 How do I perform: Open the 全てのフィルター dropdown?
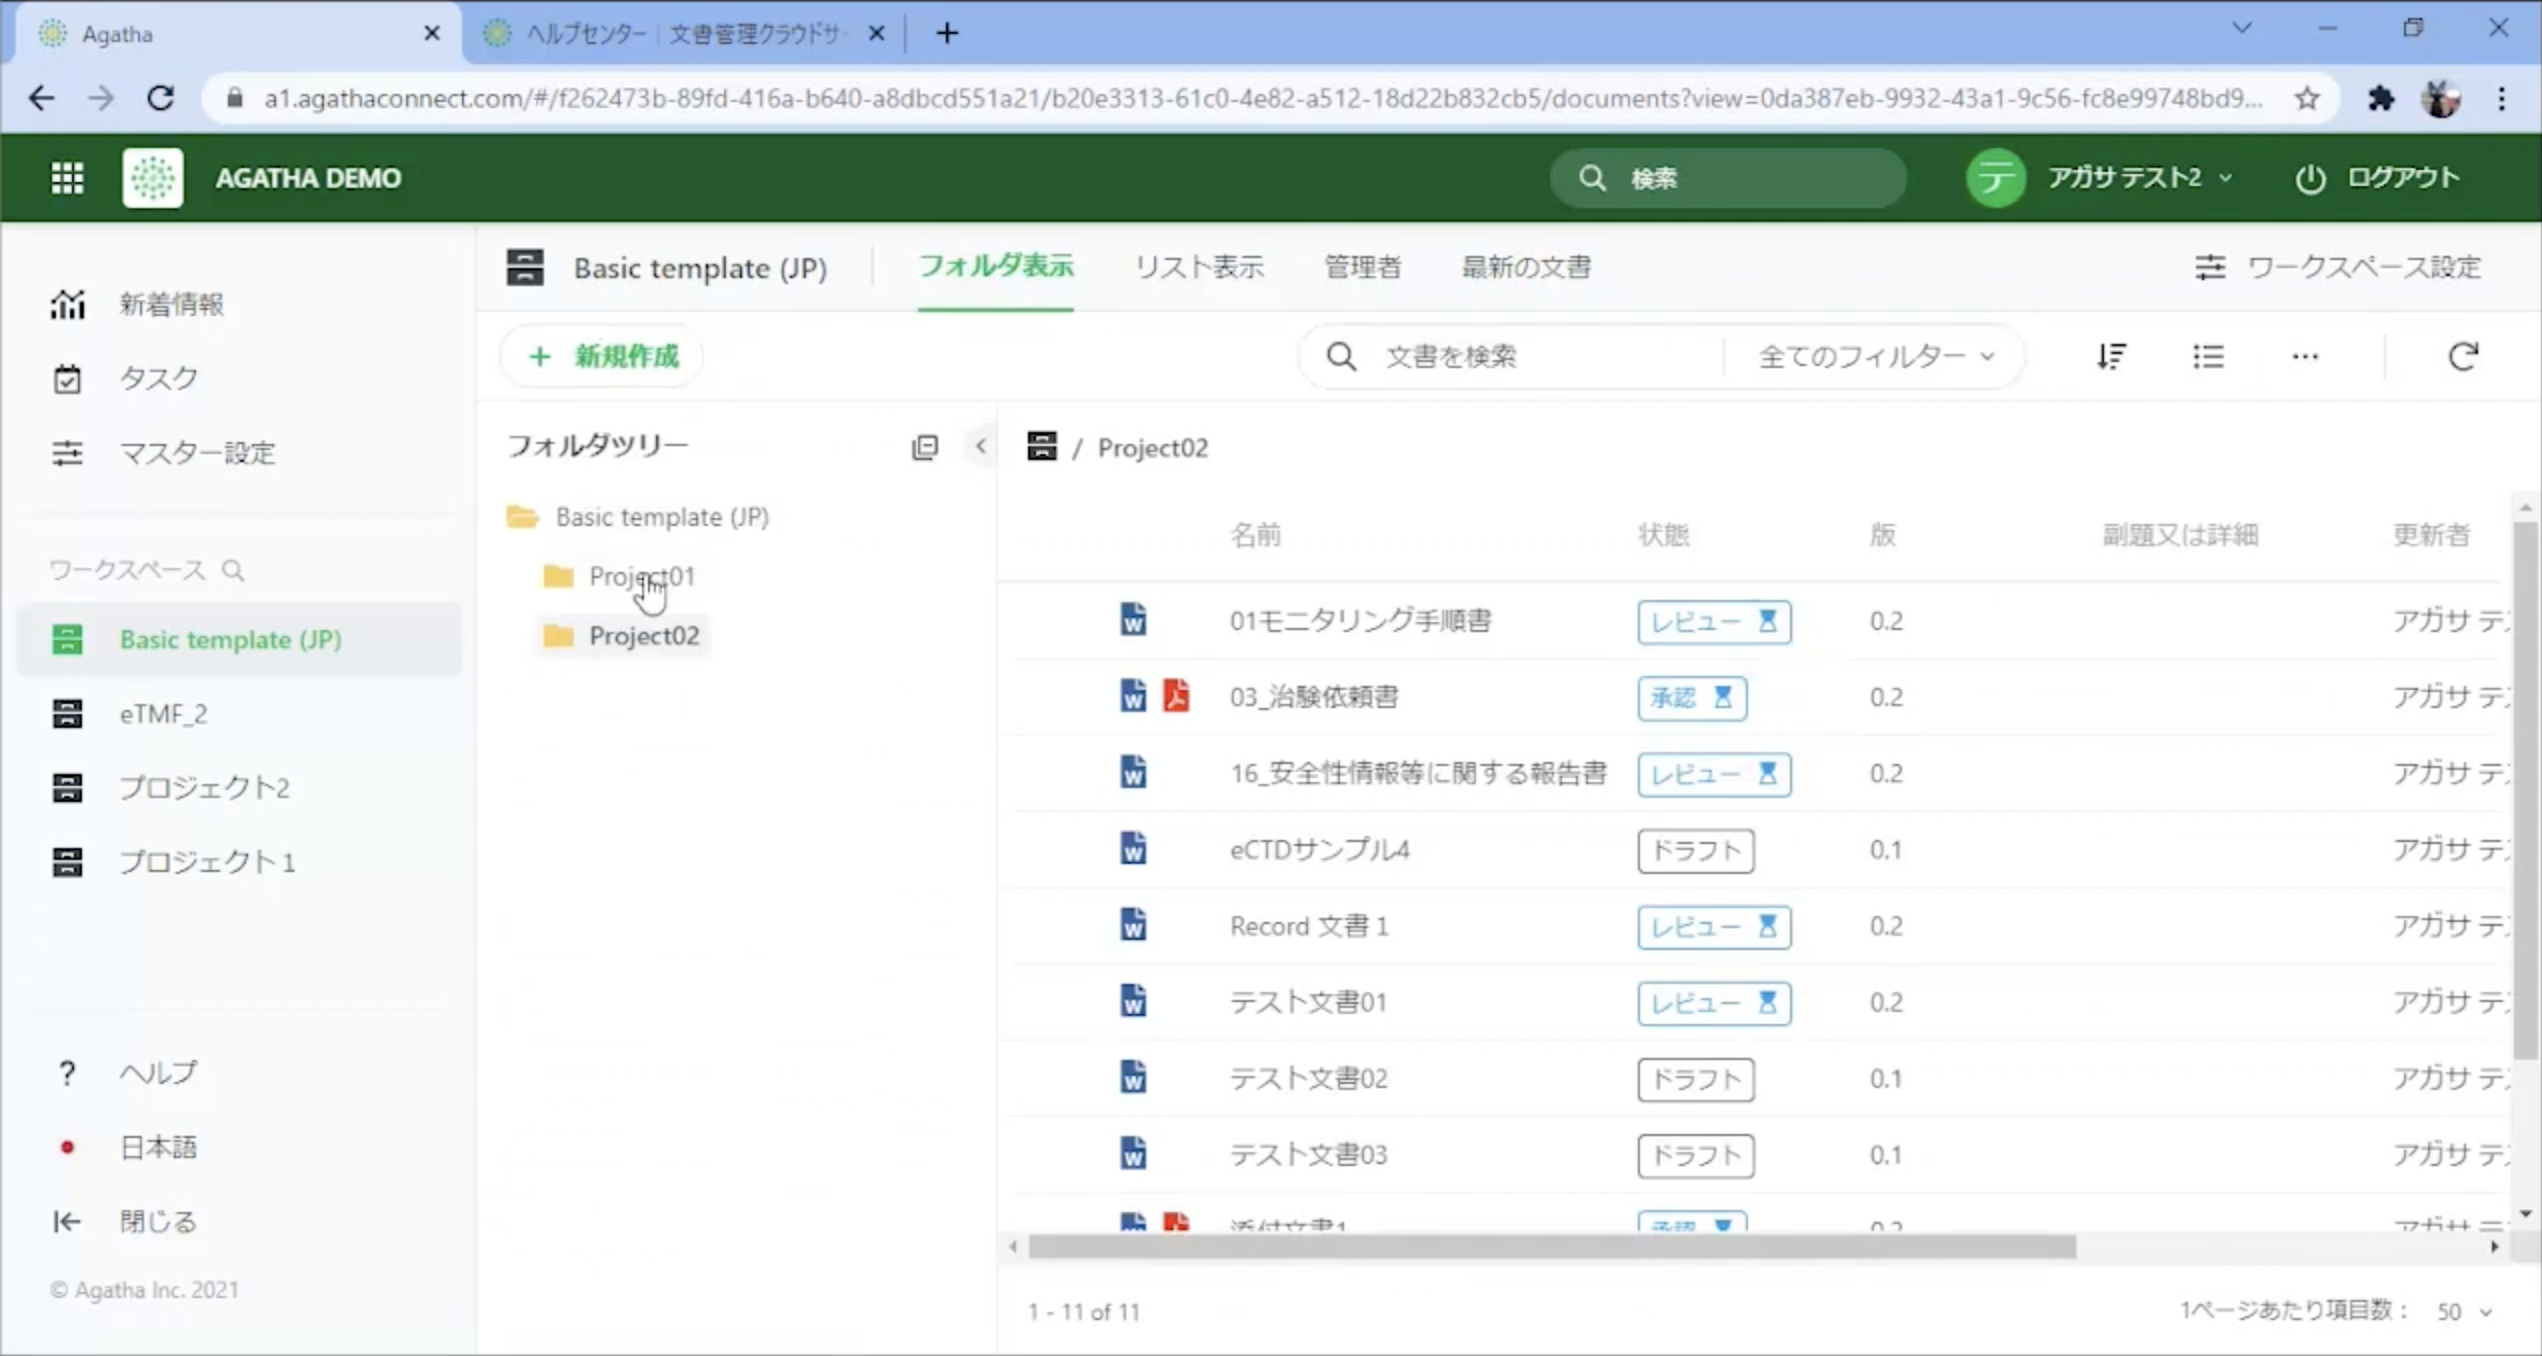pyautogui.click(x=1877, y=356)
